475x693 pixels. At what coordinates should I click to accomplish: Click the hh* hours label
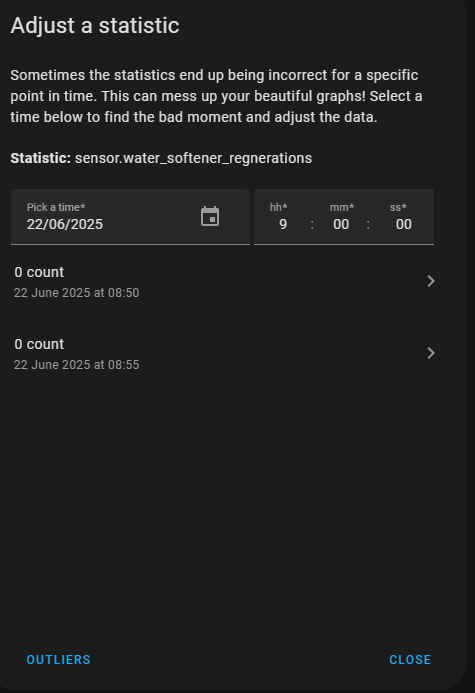pyautogui.click(x=279, y=207)
